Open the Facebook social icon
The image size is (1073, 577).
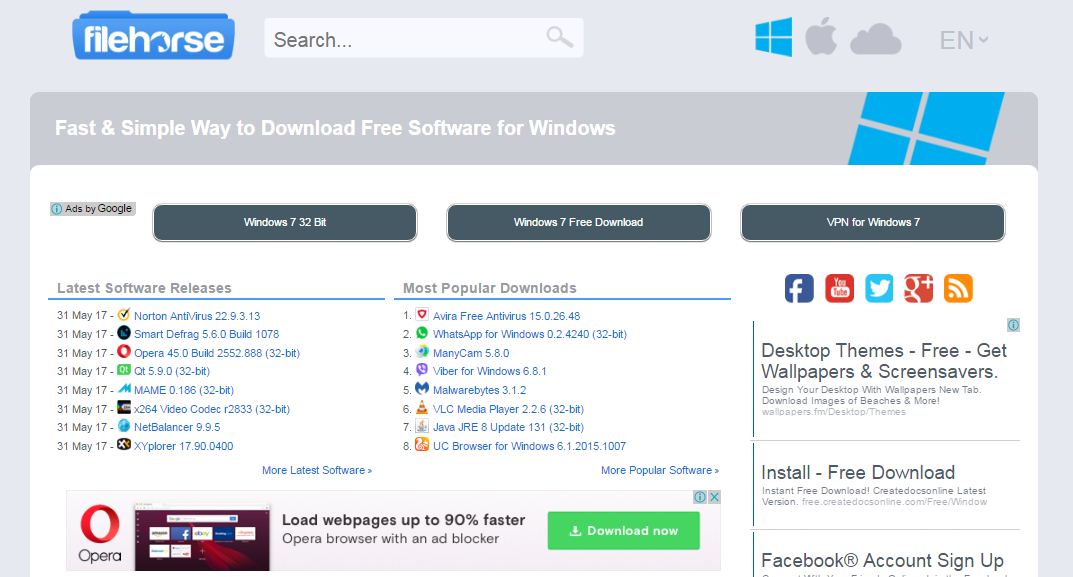799,288
